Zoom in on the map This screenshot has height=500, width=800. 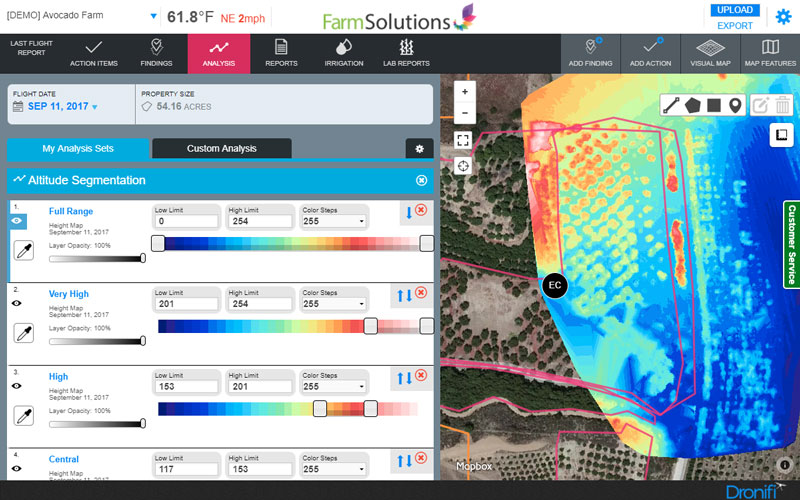click(x=463, y=90)
